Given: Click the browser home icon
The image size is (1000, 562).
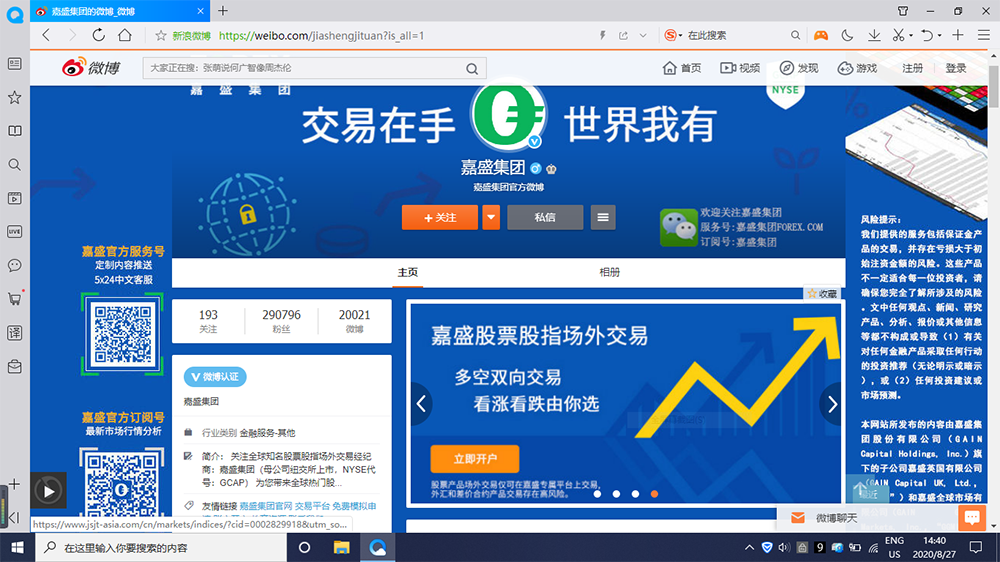Looking at the screenshot, I should pyautogui.click(x=125, y=35).
